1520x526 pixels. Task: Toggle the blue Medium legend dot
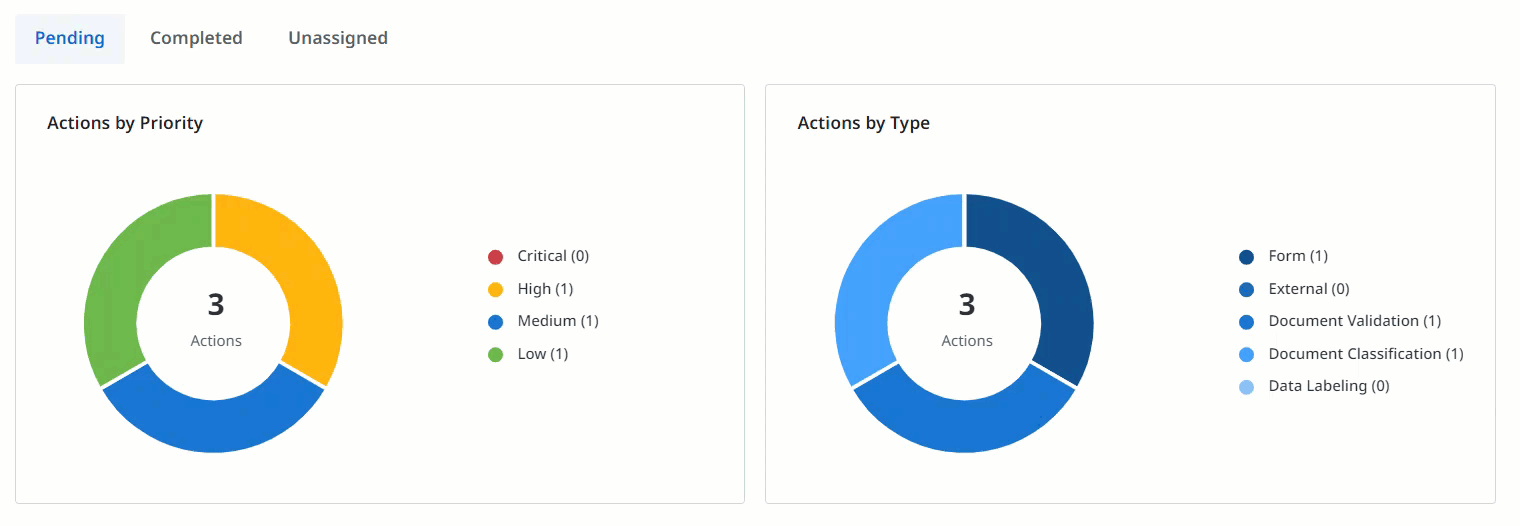pyautogui.click(x=495, y=322)
